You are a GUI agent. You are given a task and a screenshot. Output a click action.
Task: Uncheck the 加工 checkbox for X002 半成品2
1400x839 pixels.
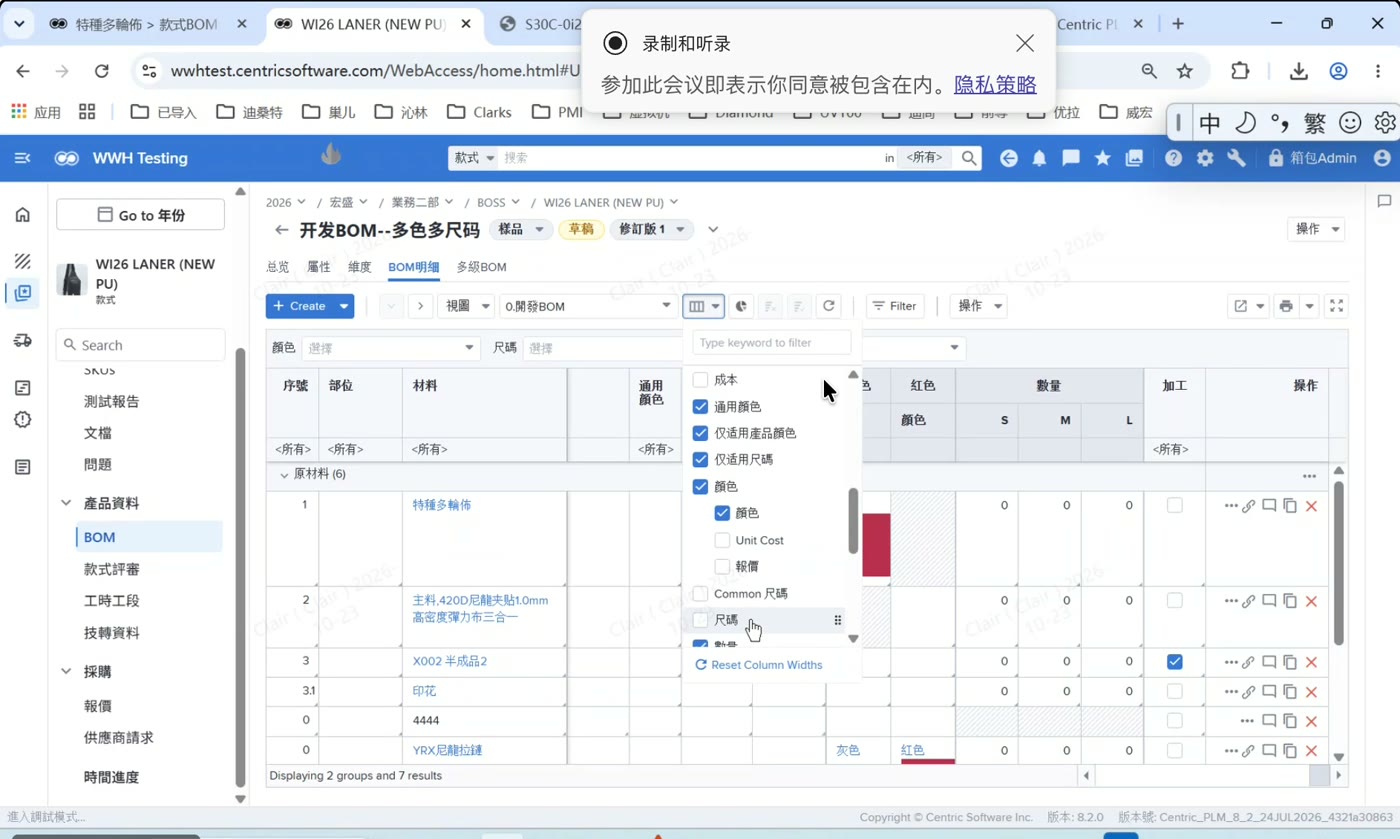pyautogui.click(x=1175, y=661)
